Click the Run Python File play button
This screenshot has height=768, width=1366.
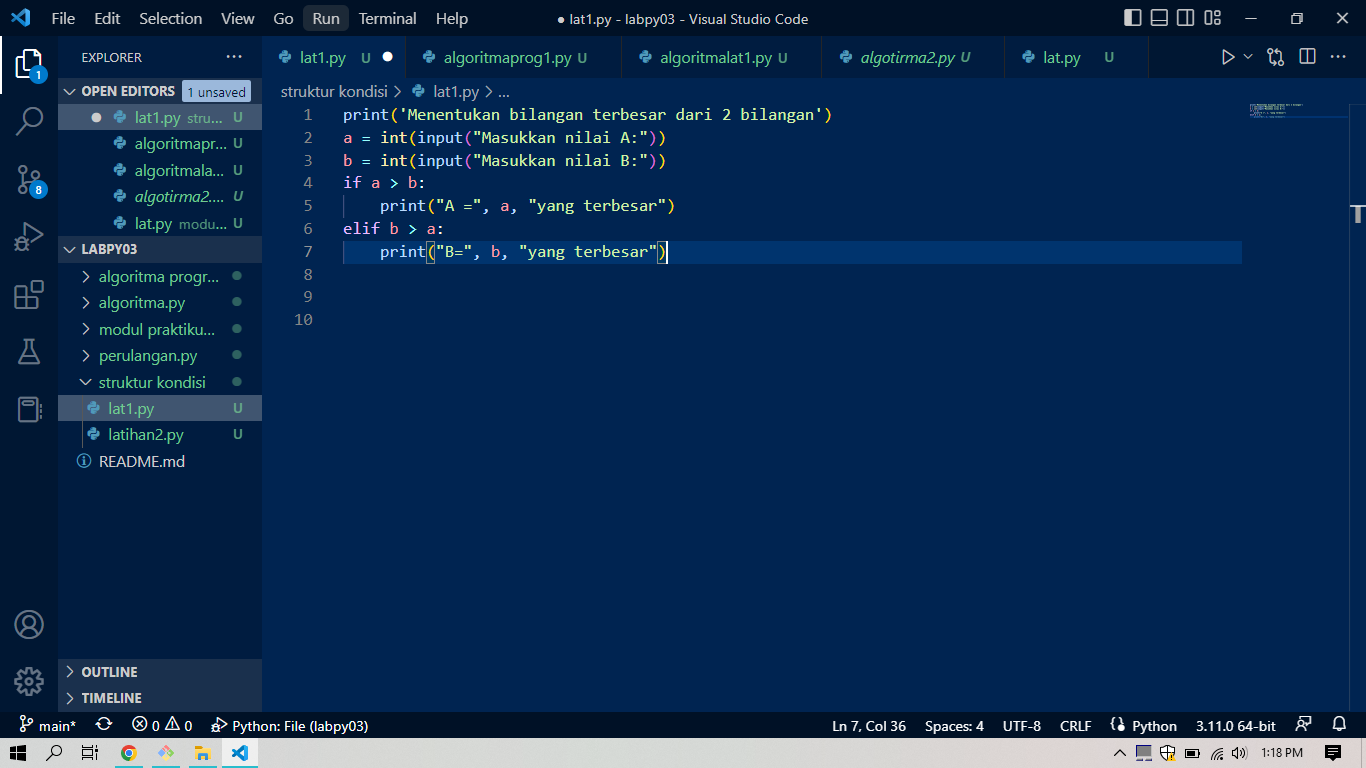pos(1228,57)
